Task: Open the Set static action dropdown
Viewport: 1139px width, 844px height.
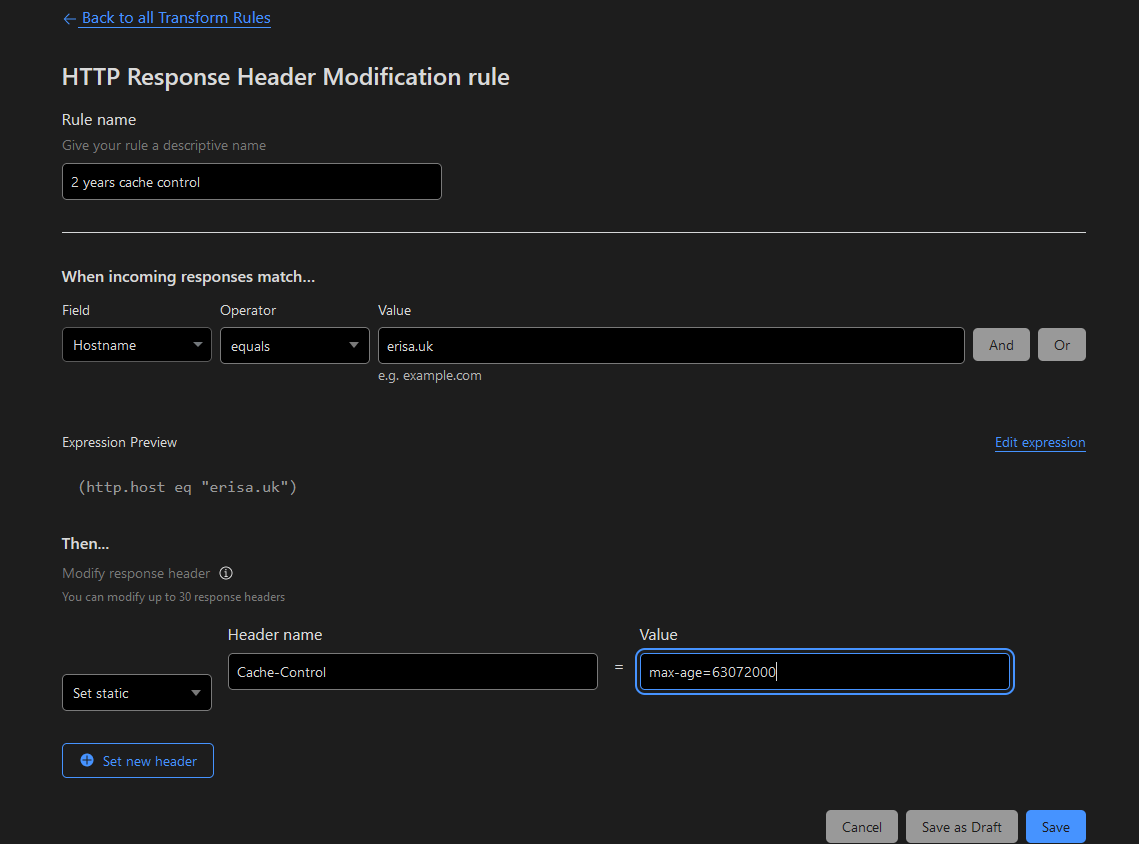Action: [x=137, y=693]
